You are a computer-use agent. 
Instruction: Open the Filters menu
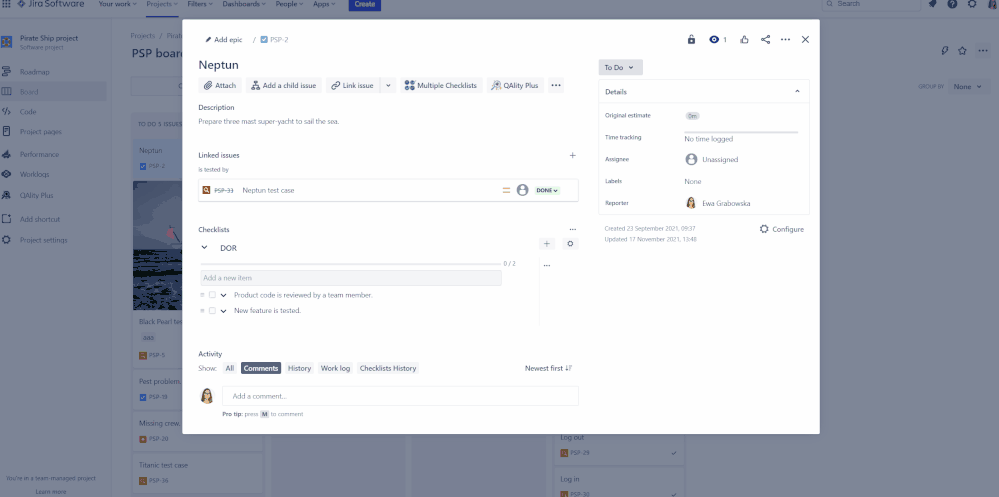pos(200,4)
